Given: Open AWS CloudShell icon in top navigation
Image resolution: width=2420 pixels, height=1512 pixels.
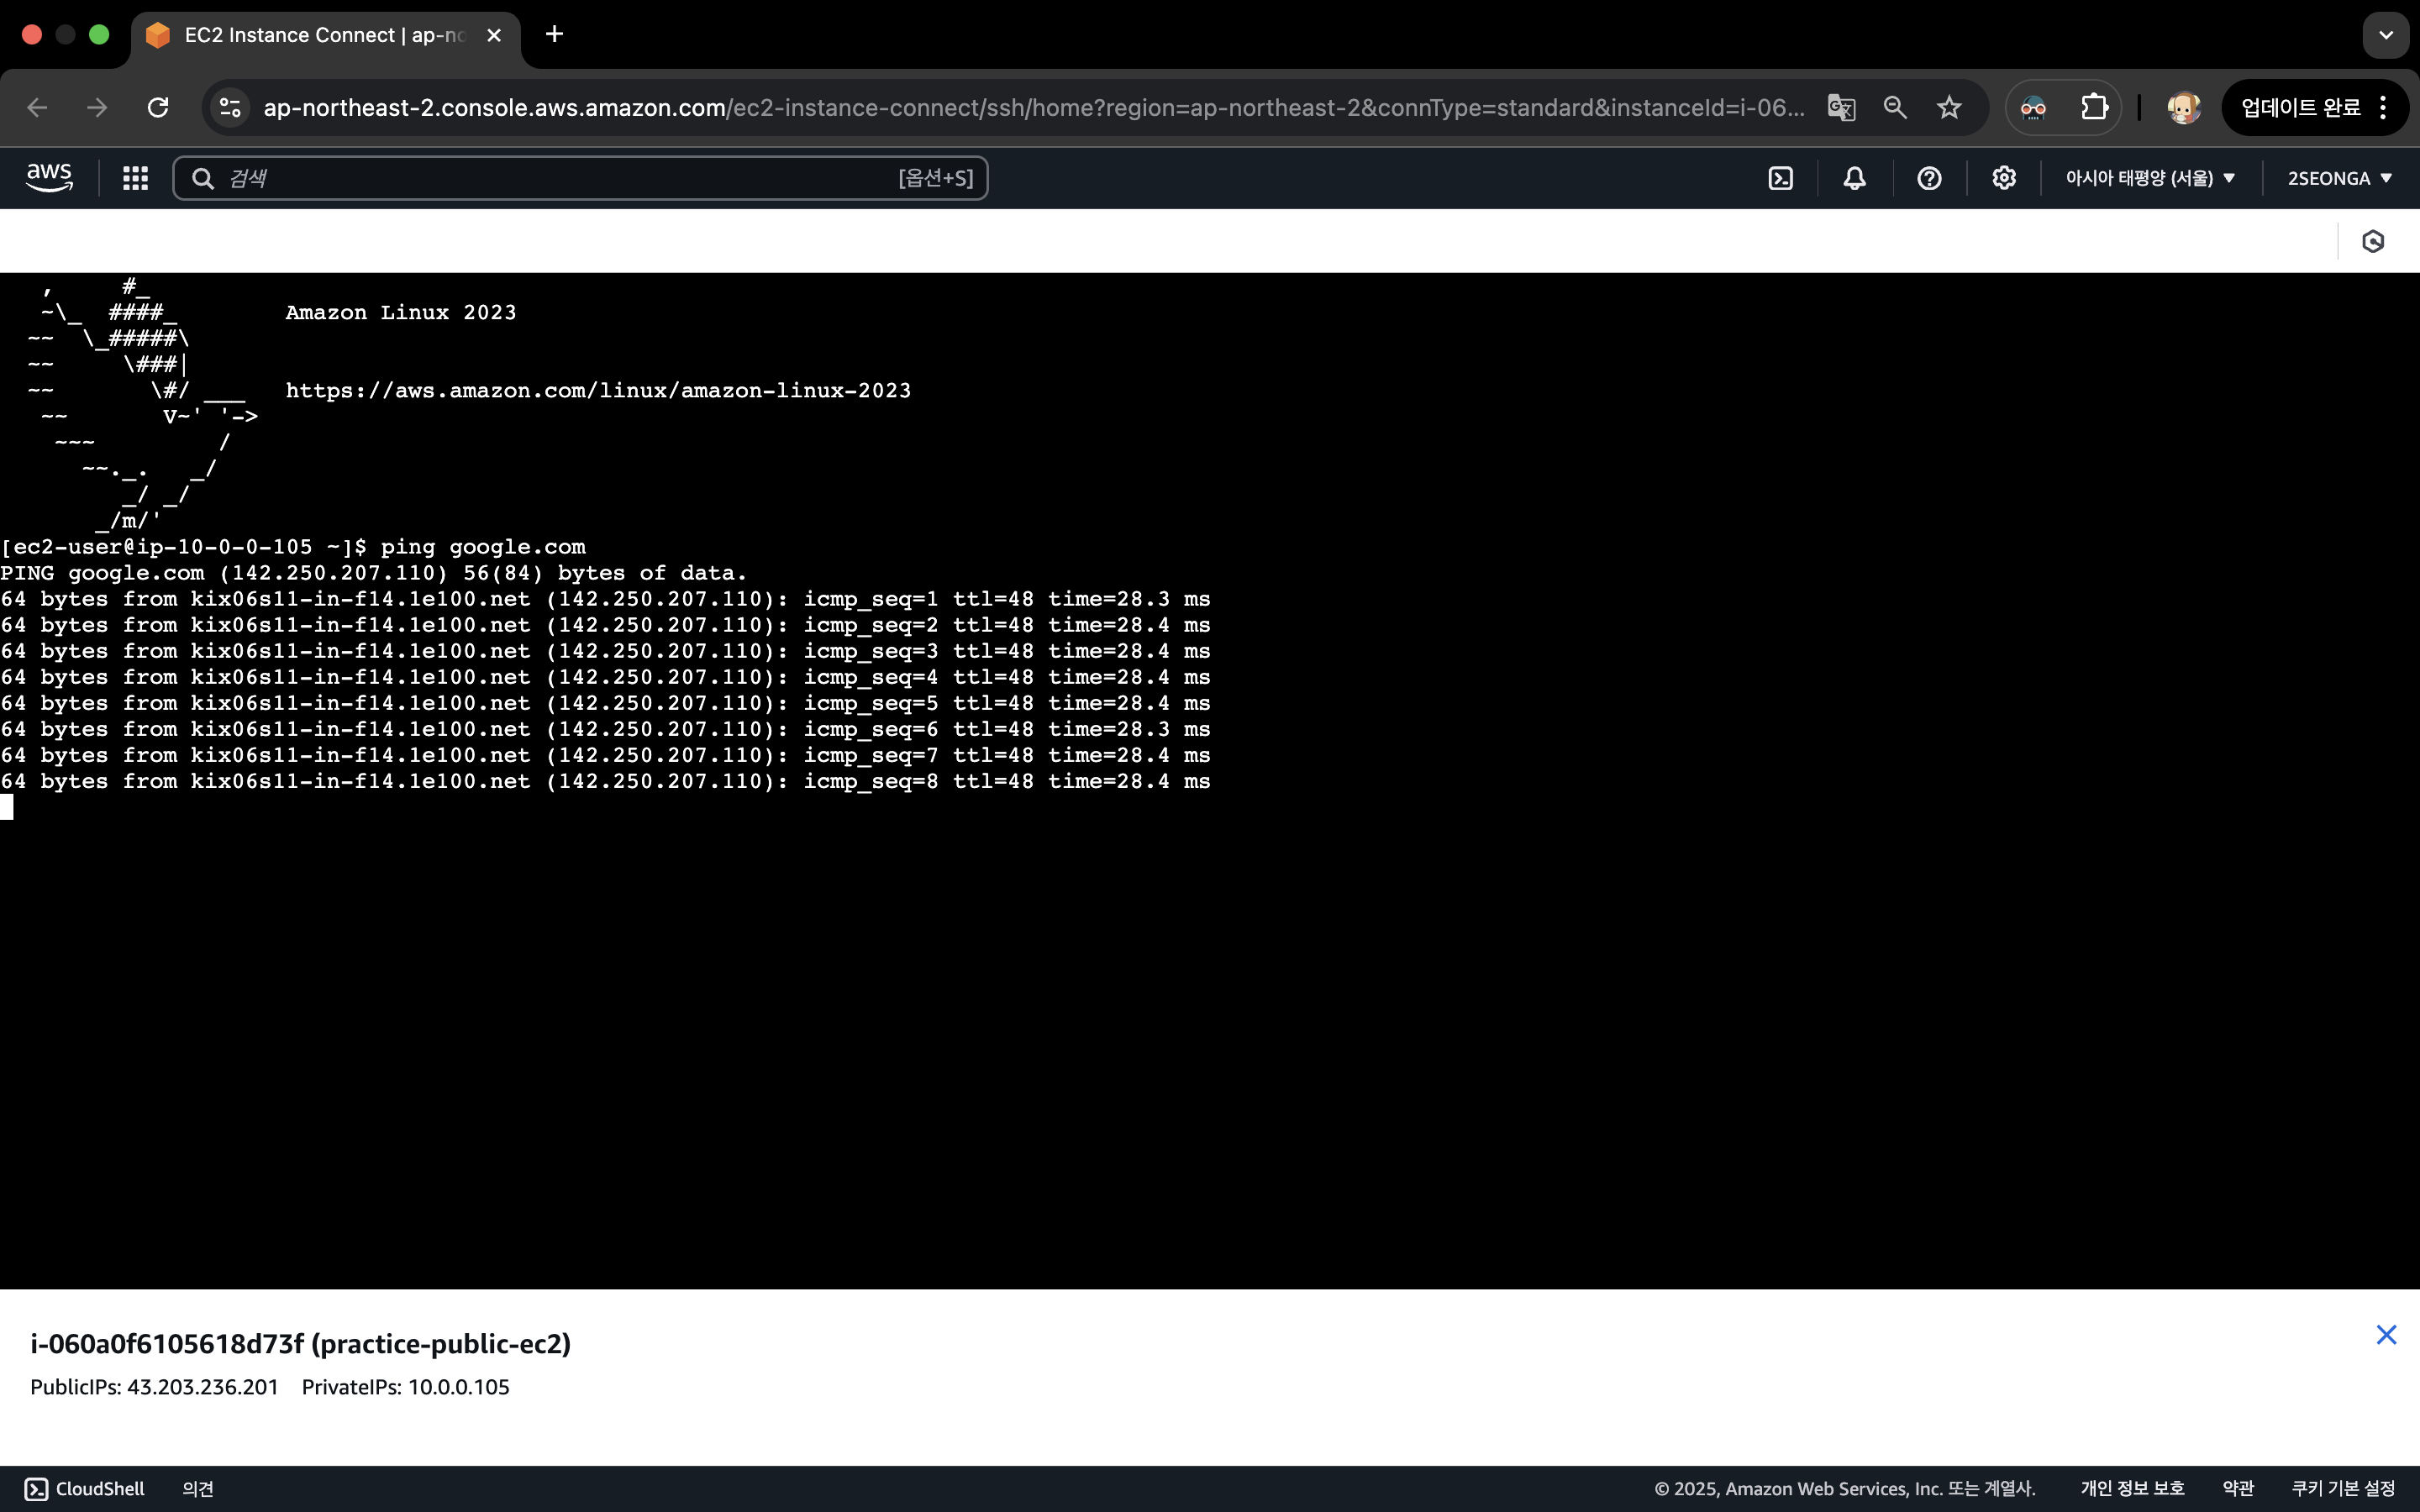Looking at the screenshot, I should point(1780,178).
